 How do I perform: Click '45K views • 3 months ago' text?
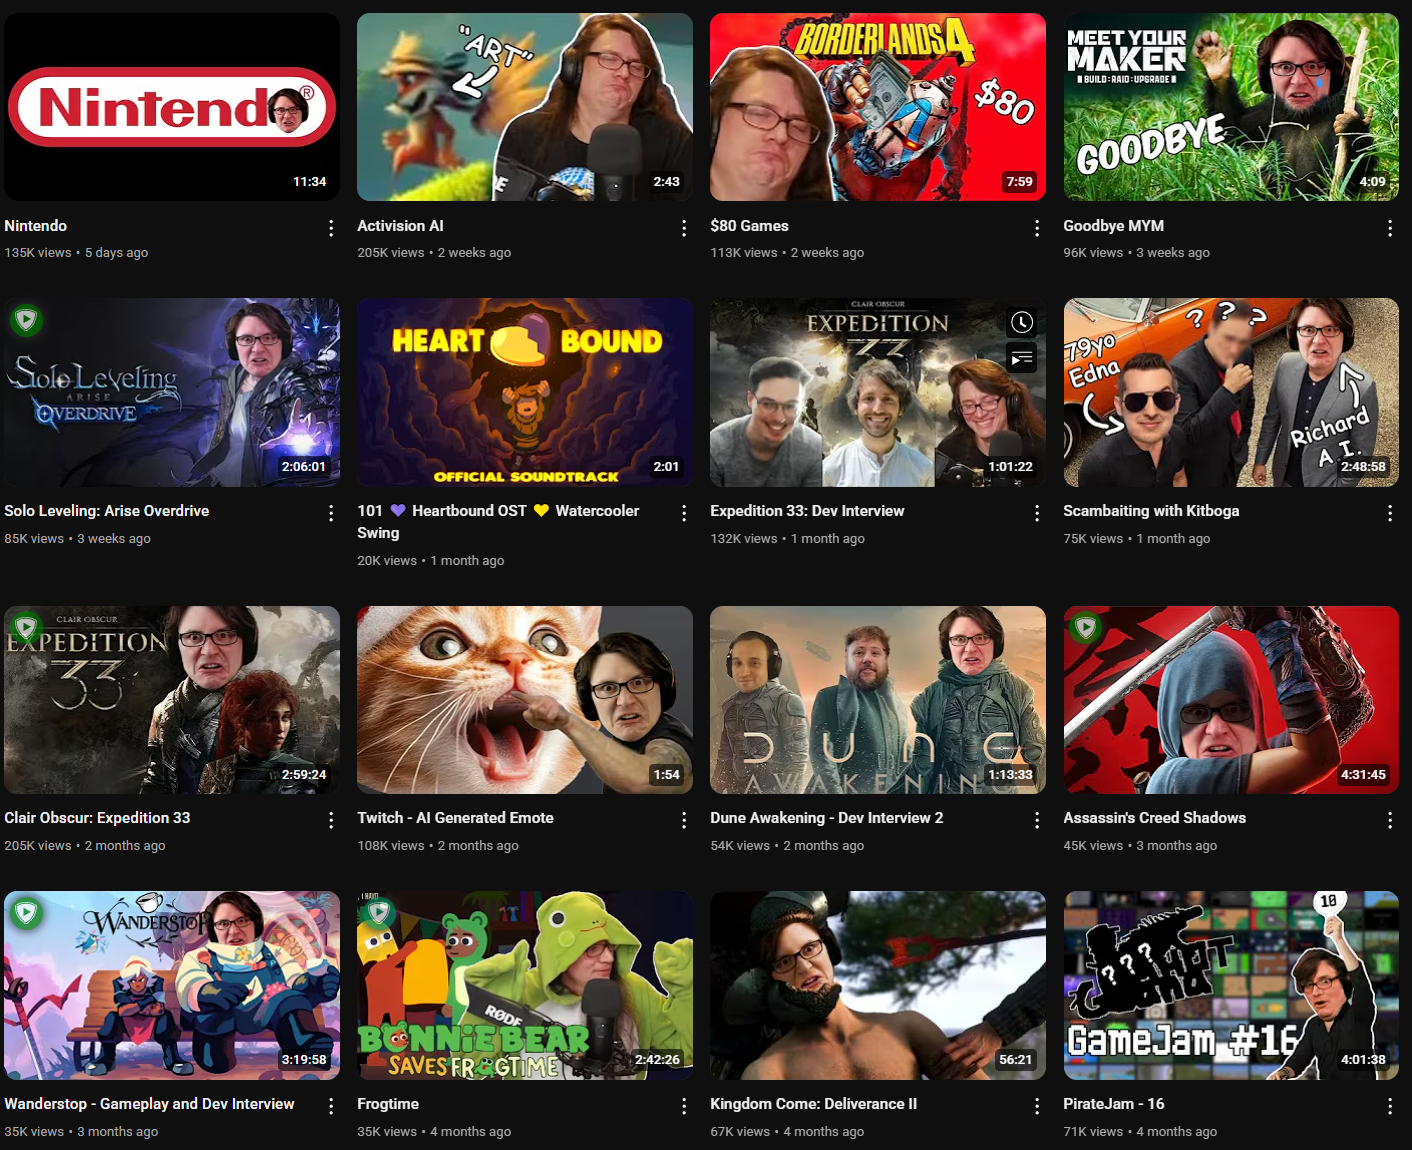(x=1140, y=846)
